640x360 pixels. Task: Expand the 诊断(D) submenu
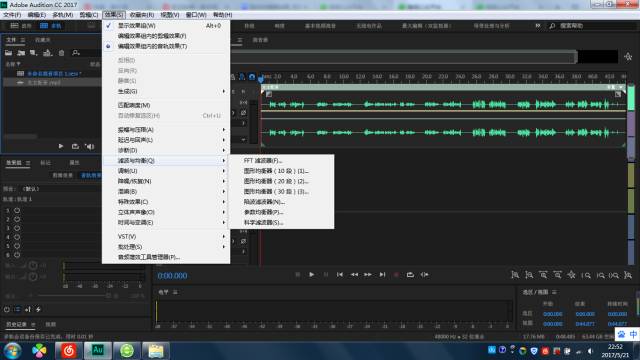[166, 150]
